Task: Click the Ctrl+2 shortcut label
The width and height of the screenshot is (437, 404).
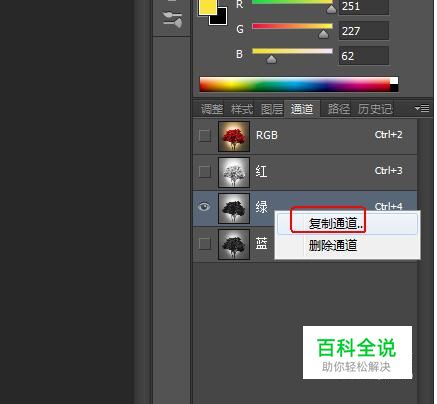Action: [x=388, y=135]
